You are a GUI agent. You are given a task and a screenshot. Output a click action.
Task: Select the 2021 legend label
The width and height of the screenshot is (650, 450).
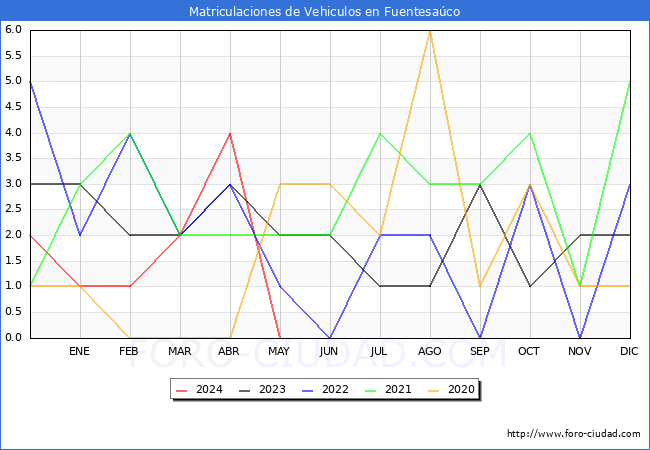[398, 390]
